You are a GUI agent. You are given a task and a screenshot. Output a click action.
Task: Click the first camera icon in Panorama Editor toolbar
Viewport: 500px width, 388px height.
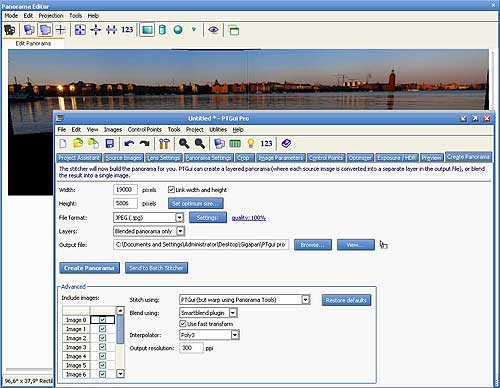click(10, 30)
